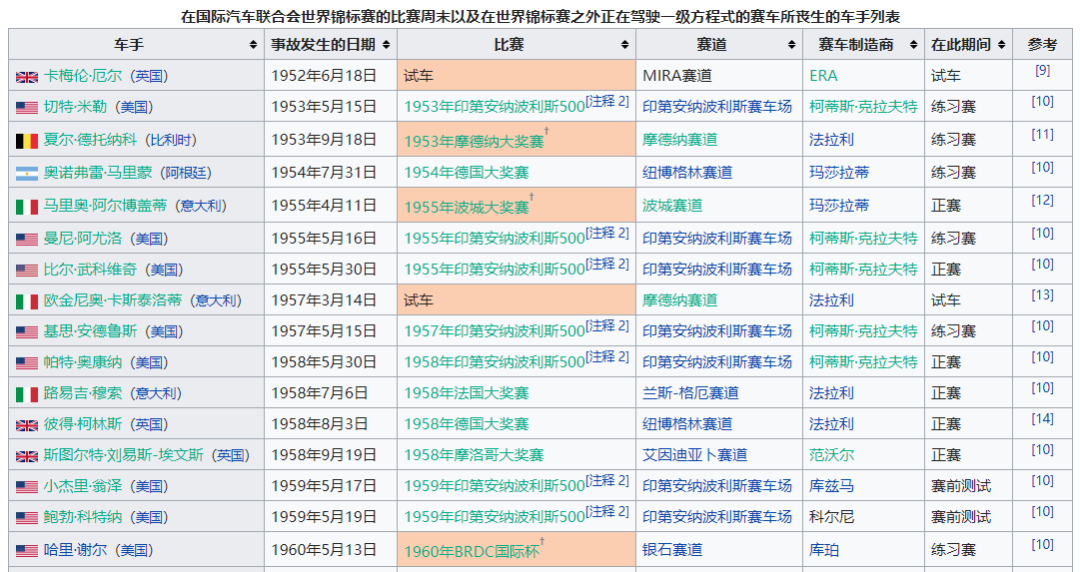
Task: Open 范沃尔 manufacturer link
Action: pyautogui.click(x=831, y=455)
